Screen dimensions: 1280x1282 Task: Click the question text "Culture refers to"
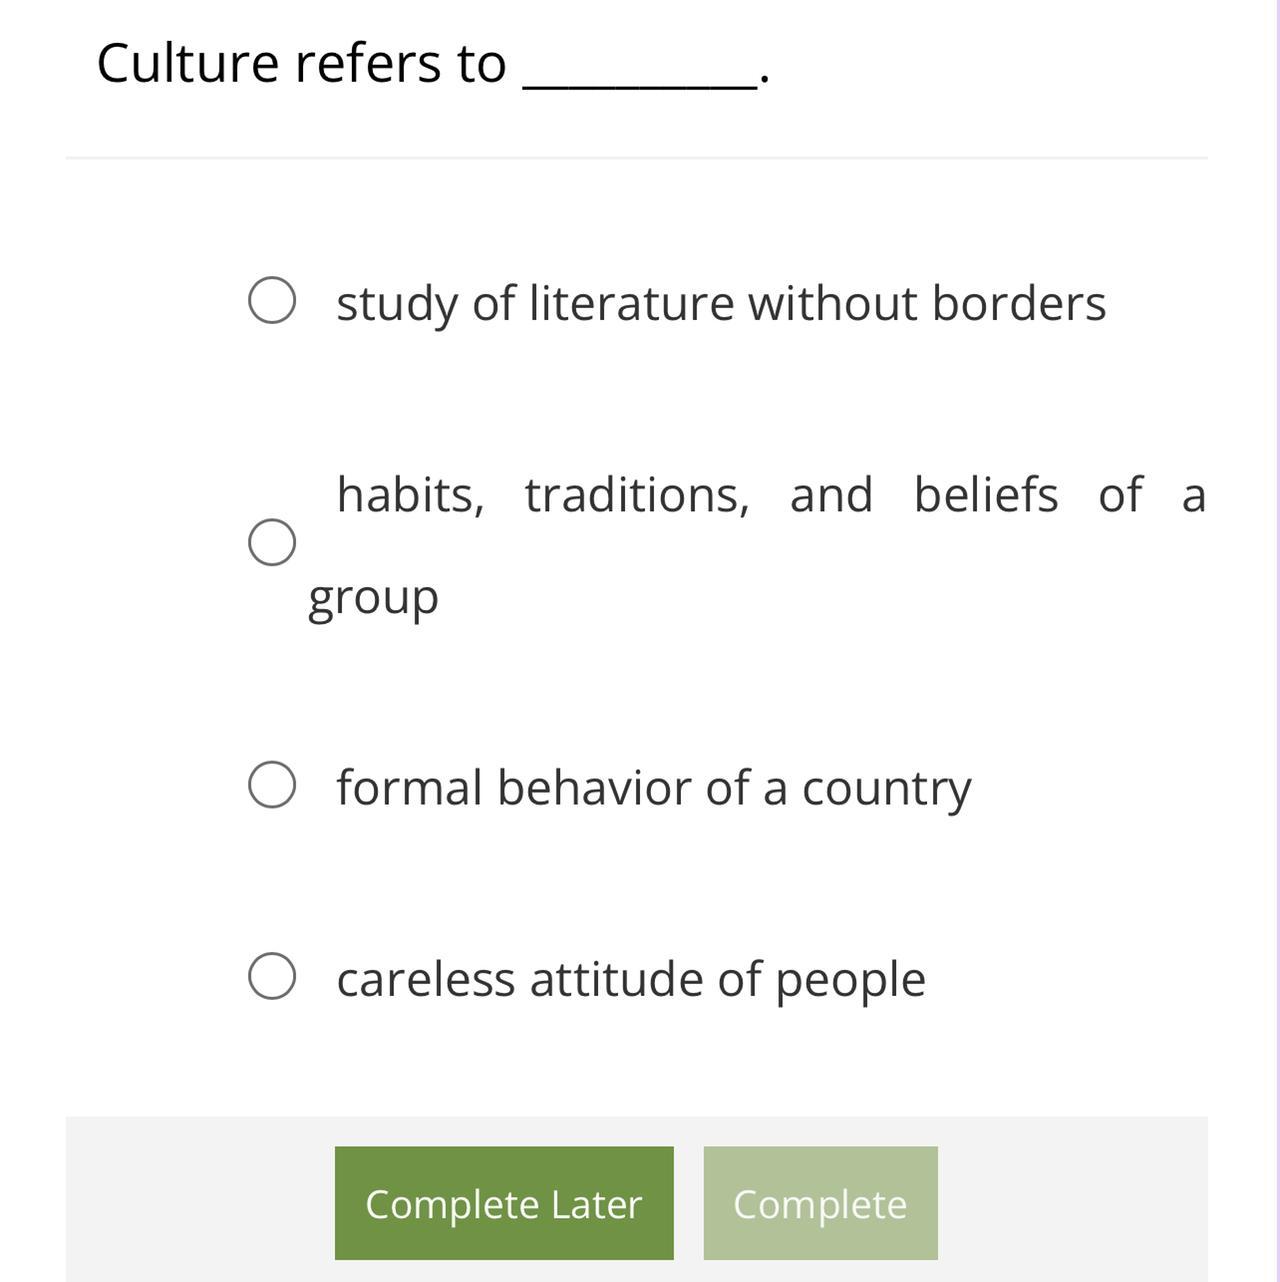point(301,64)
